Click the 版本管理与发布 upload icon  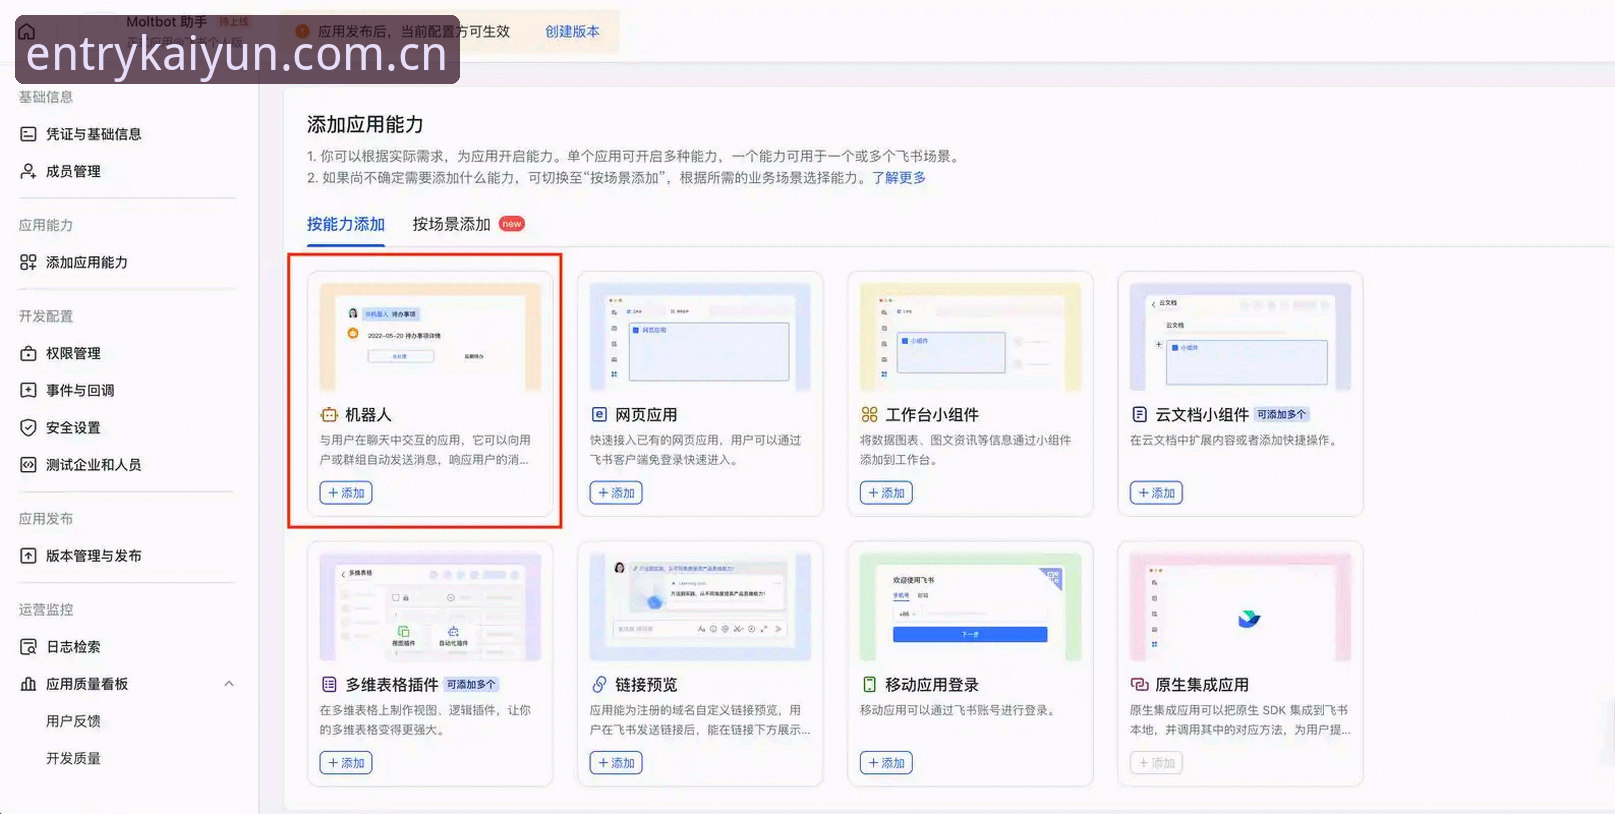tap(28, 555)
